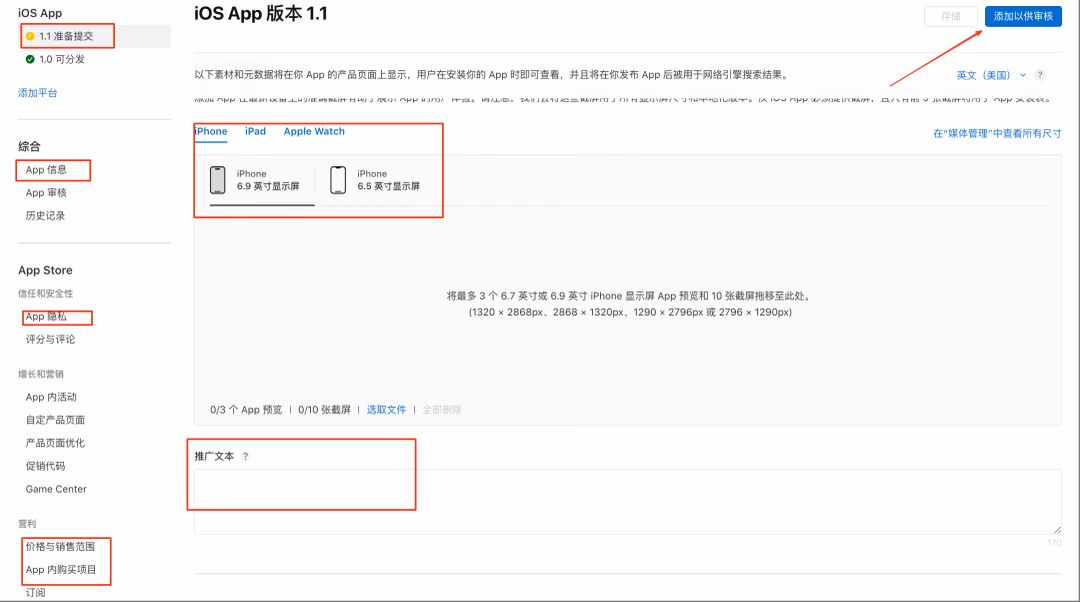Click the 增长和营销 label
Viewport: 1080px width, 602px height.
pyautogui.click(x=41, y=374)
